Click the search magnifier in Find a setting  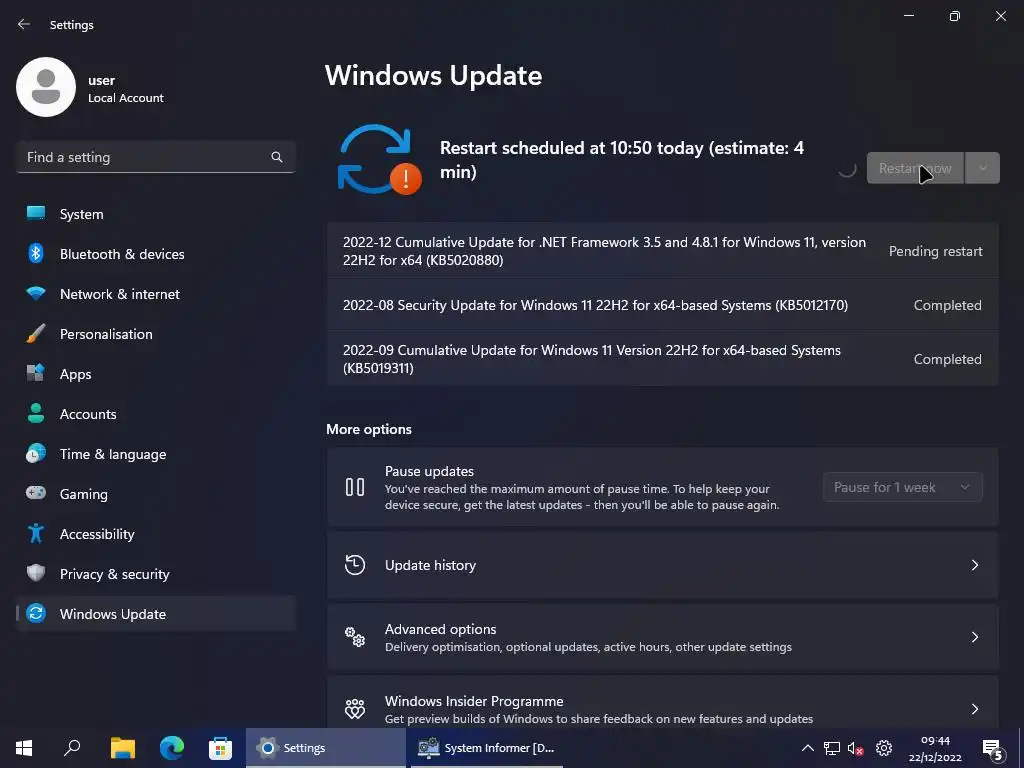tap(277, 157)
